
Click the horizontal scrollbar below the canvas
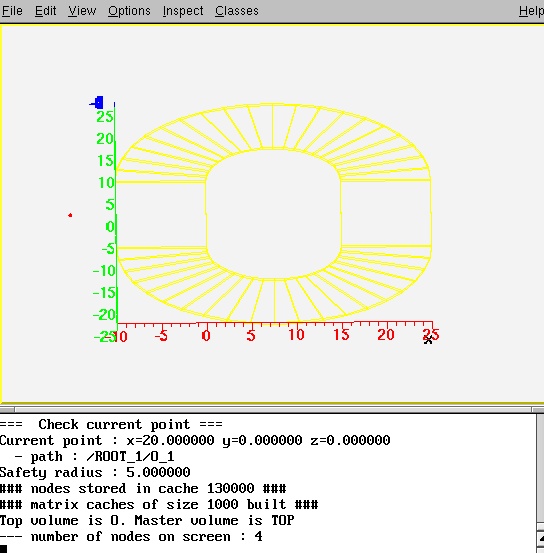tap(272, 409)
